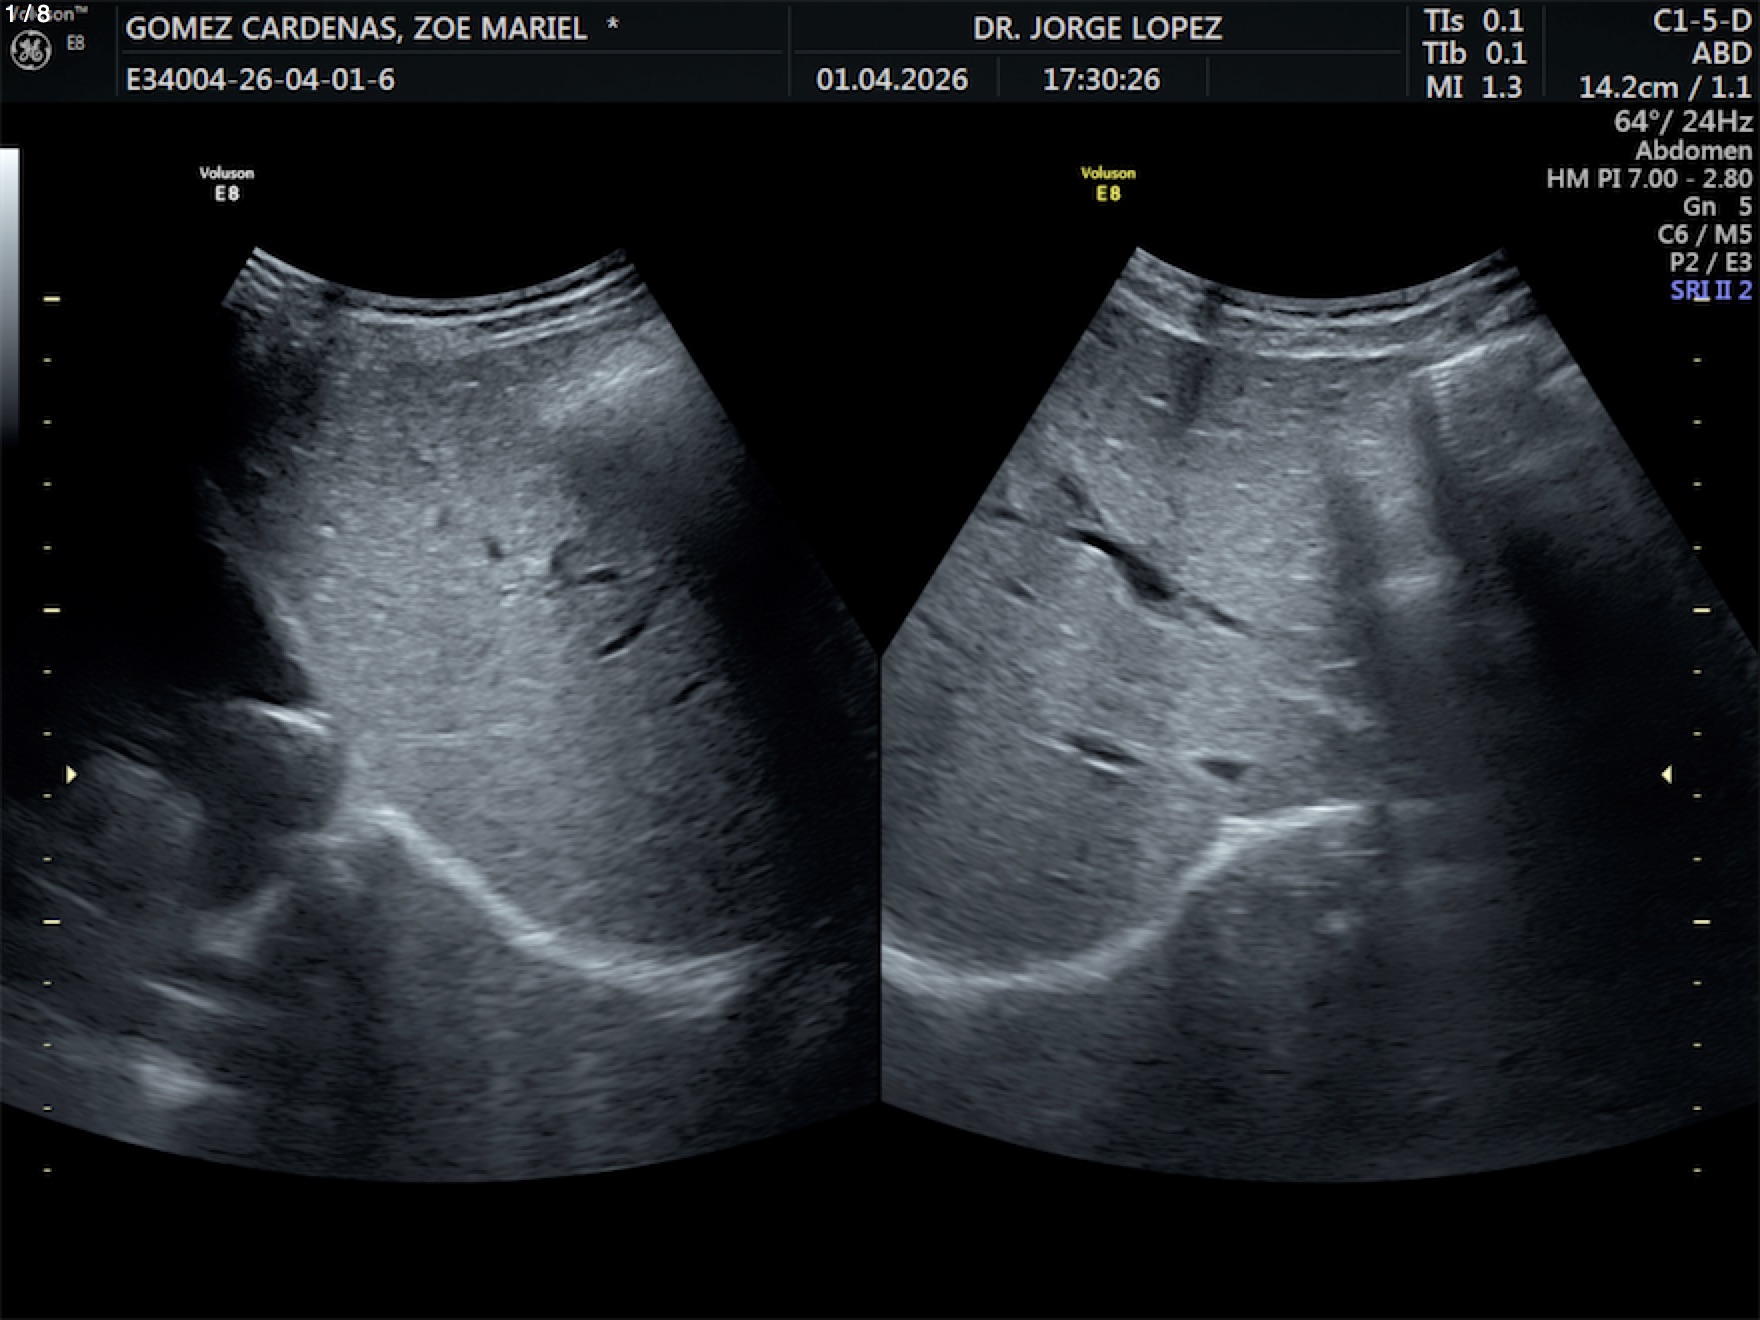Select the C1-5-D probe label
1760x1320 pixels.
(x=1701, y=22)
